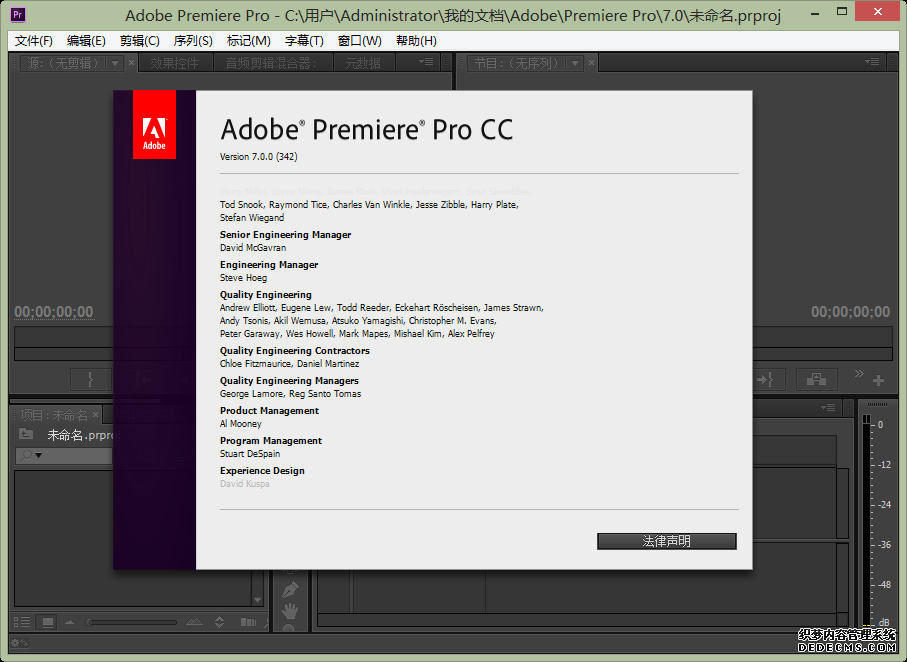Click the name Al Mooney
Screen dimensions: 907x662
[x=241, y=424]
